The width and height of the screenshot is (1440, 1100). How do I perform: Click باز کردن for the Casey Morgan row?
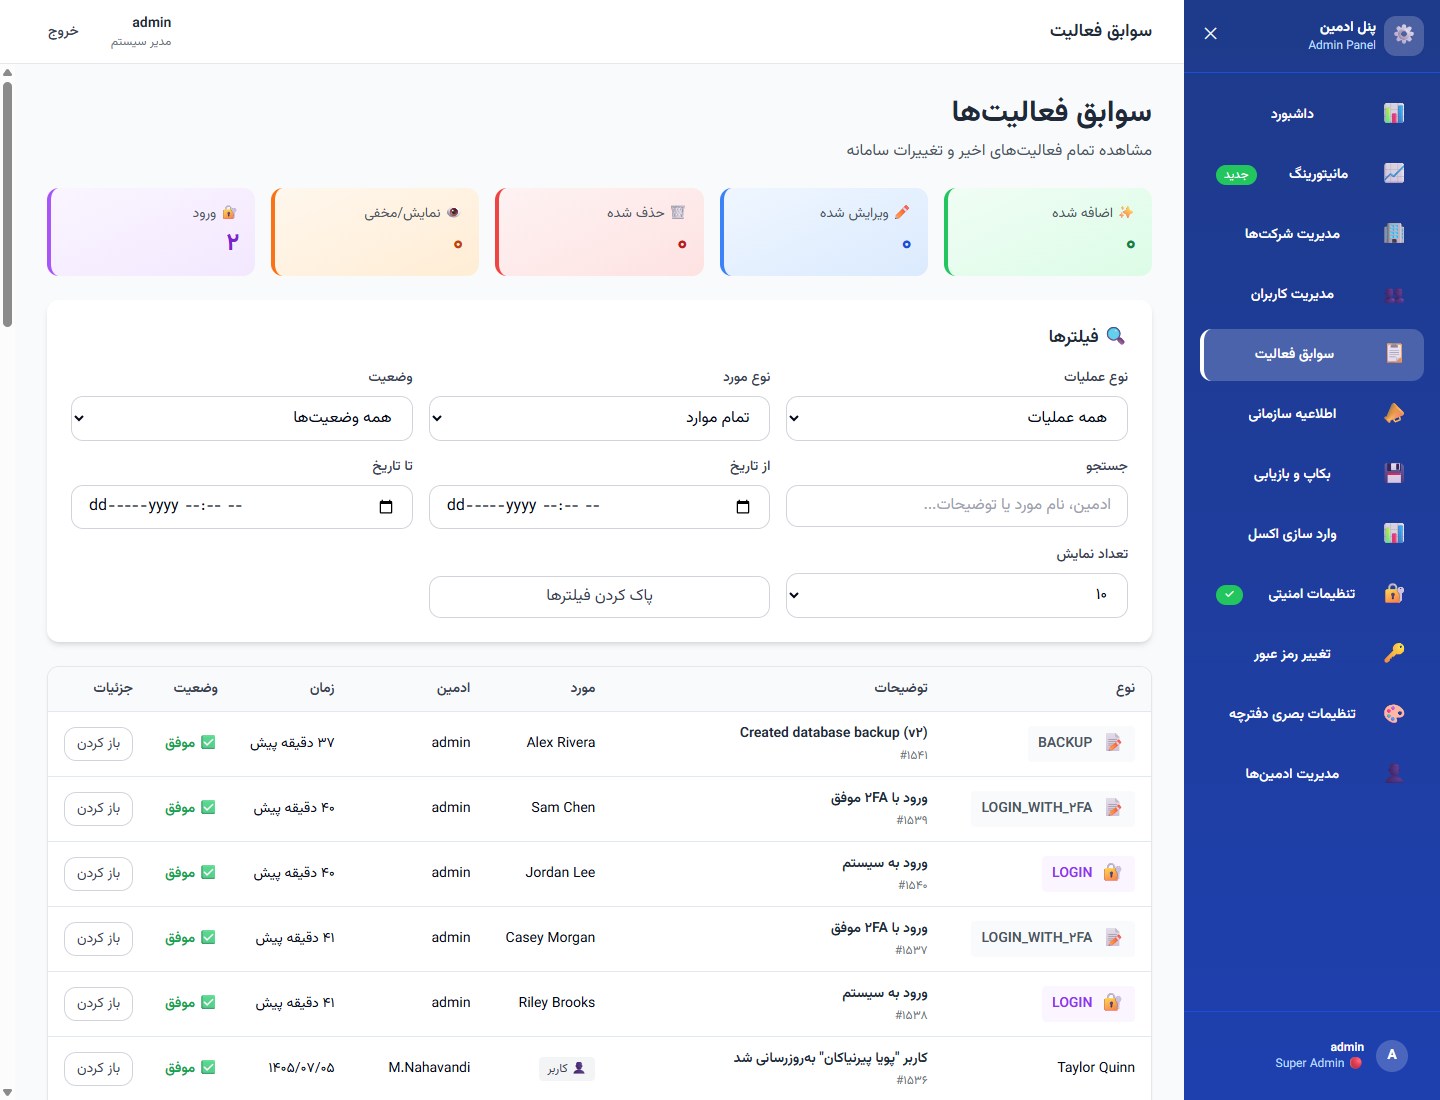coord(99,938)
